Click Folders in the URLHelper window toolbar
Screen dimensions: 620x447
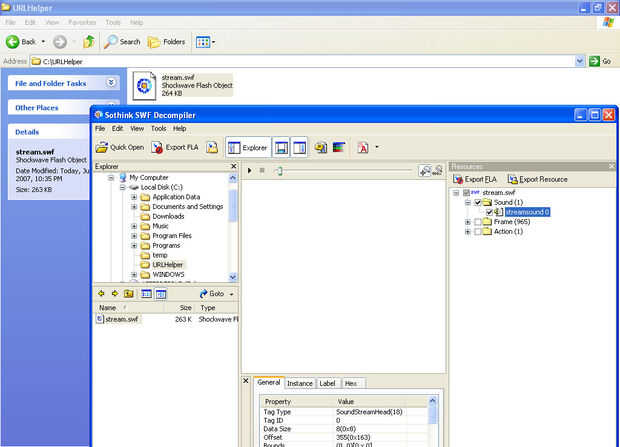pyautogui.click(x=166, y=42)
